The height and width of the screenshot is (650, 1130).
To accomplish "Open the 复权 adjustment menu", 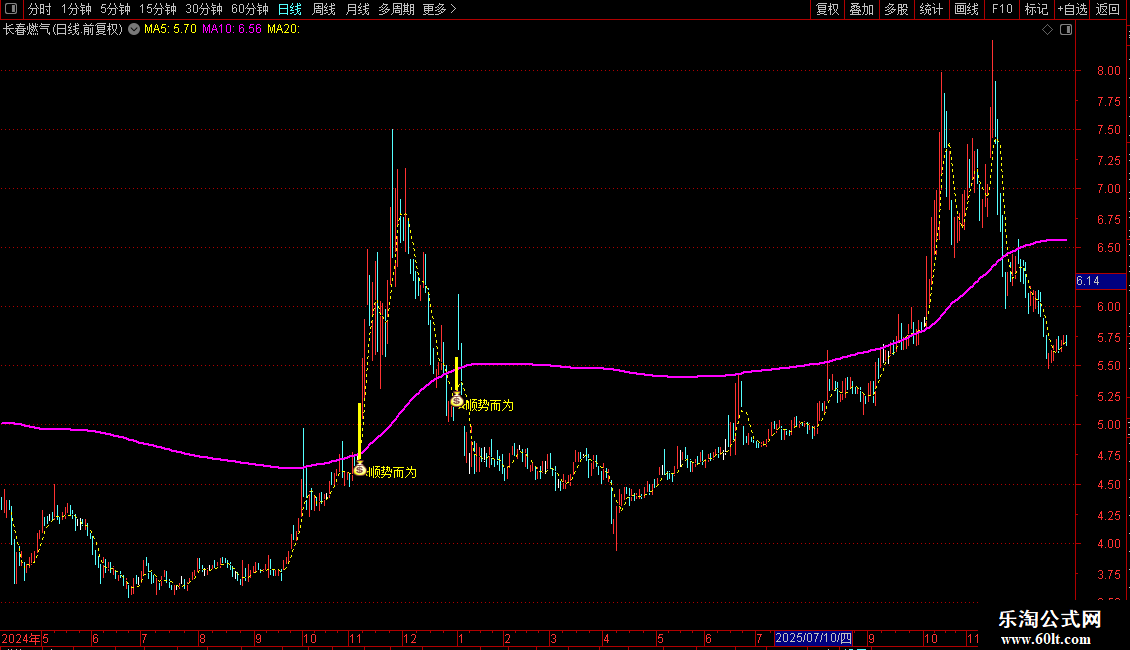I will click(827, 9).
